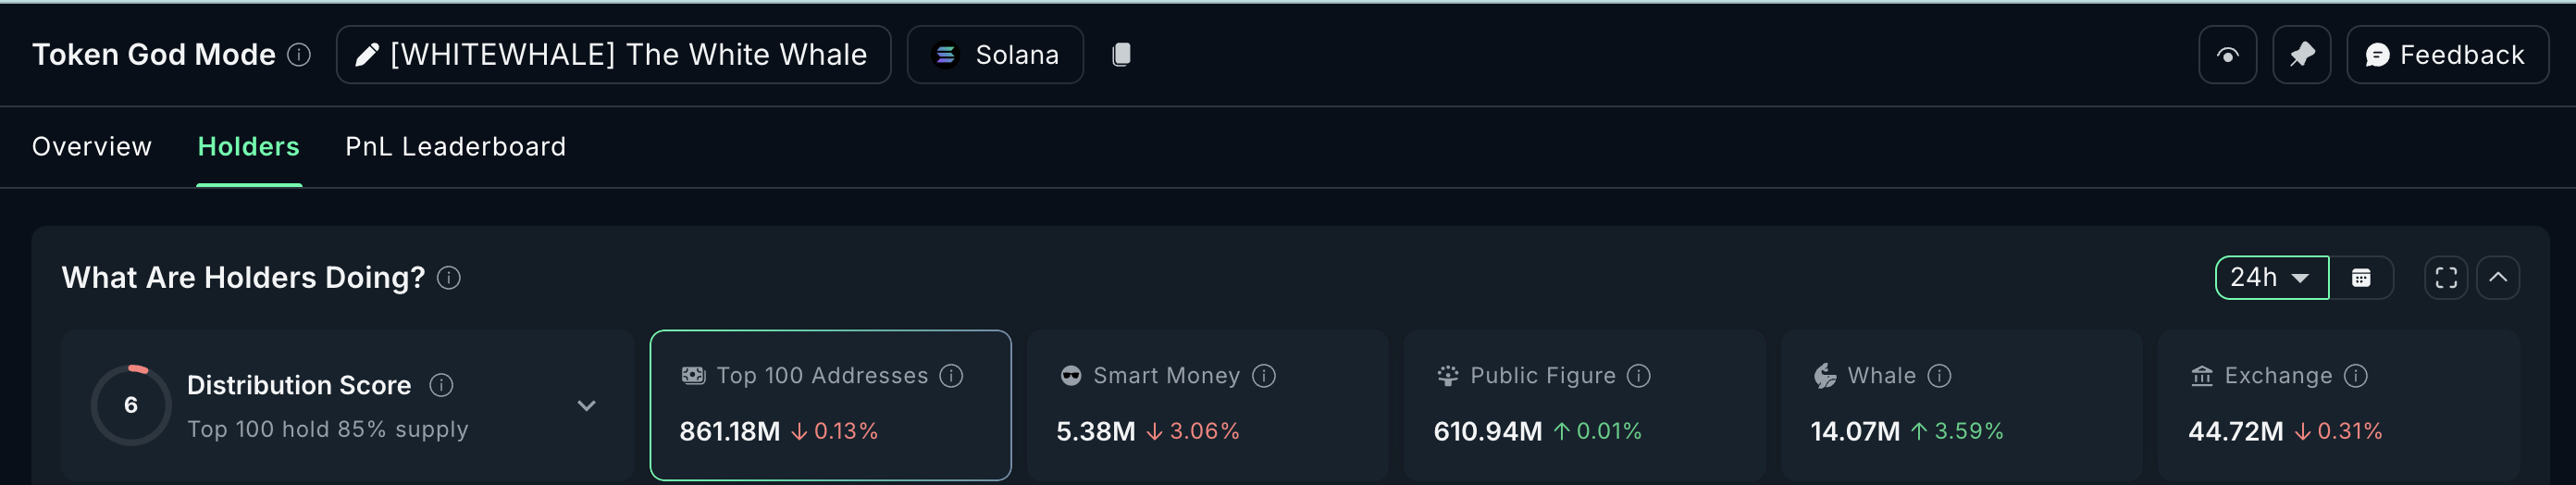The image size is (2576, 485).
Task: Click the info icon beside Token God Mode
Action: pyautogui.click(x=299, y=55)
